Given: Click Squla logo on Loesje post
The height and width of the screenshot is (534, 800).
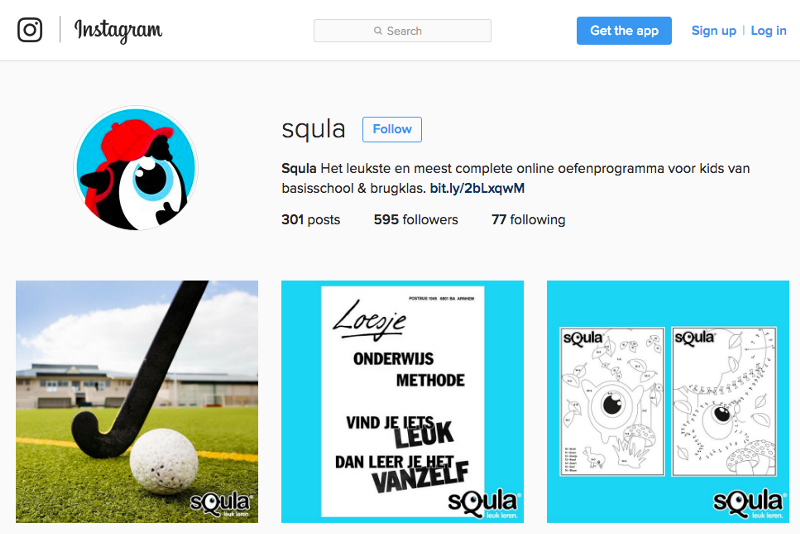Looking at the screenshot, I should coord(483,504).
